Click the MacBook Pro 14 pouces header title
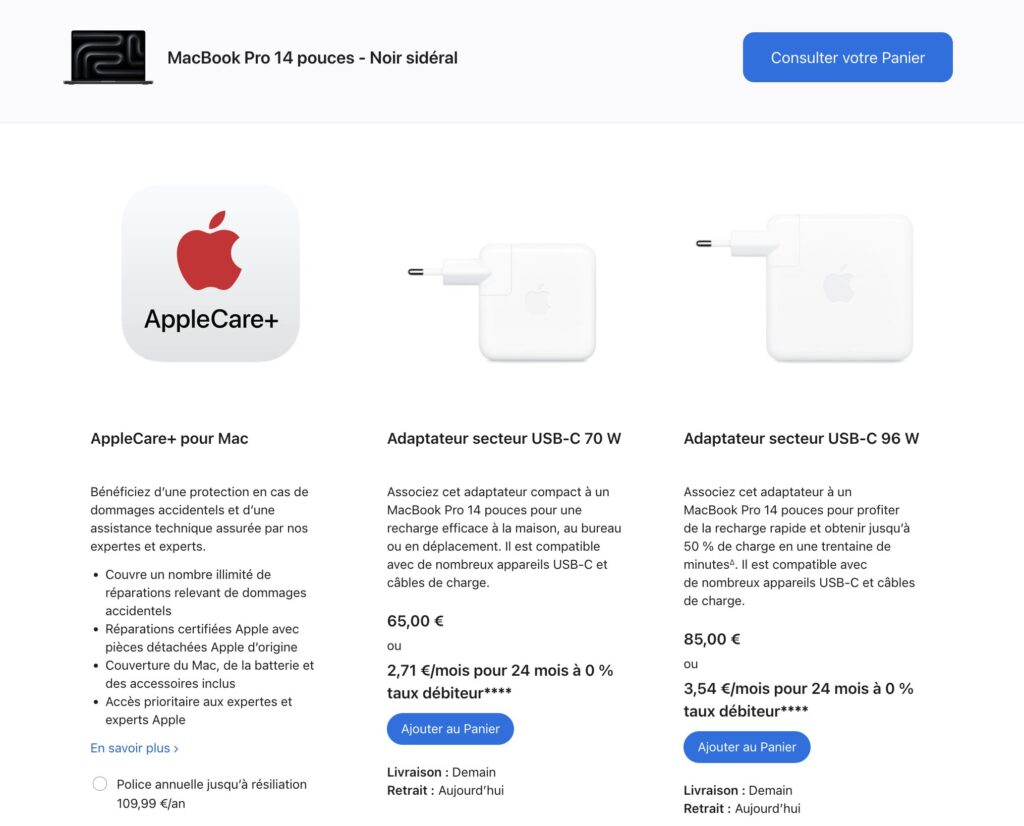 312,58
